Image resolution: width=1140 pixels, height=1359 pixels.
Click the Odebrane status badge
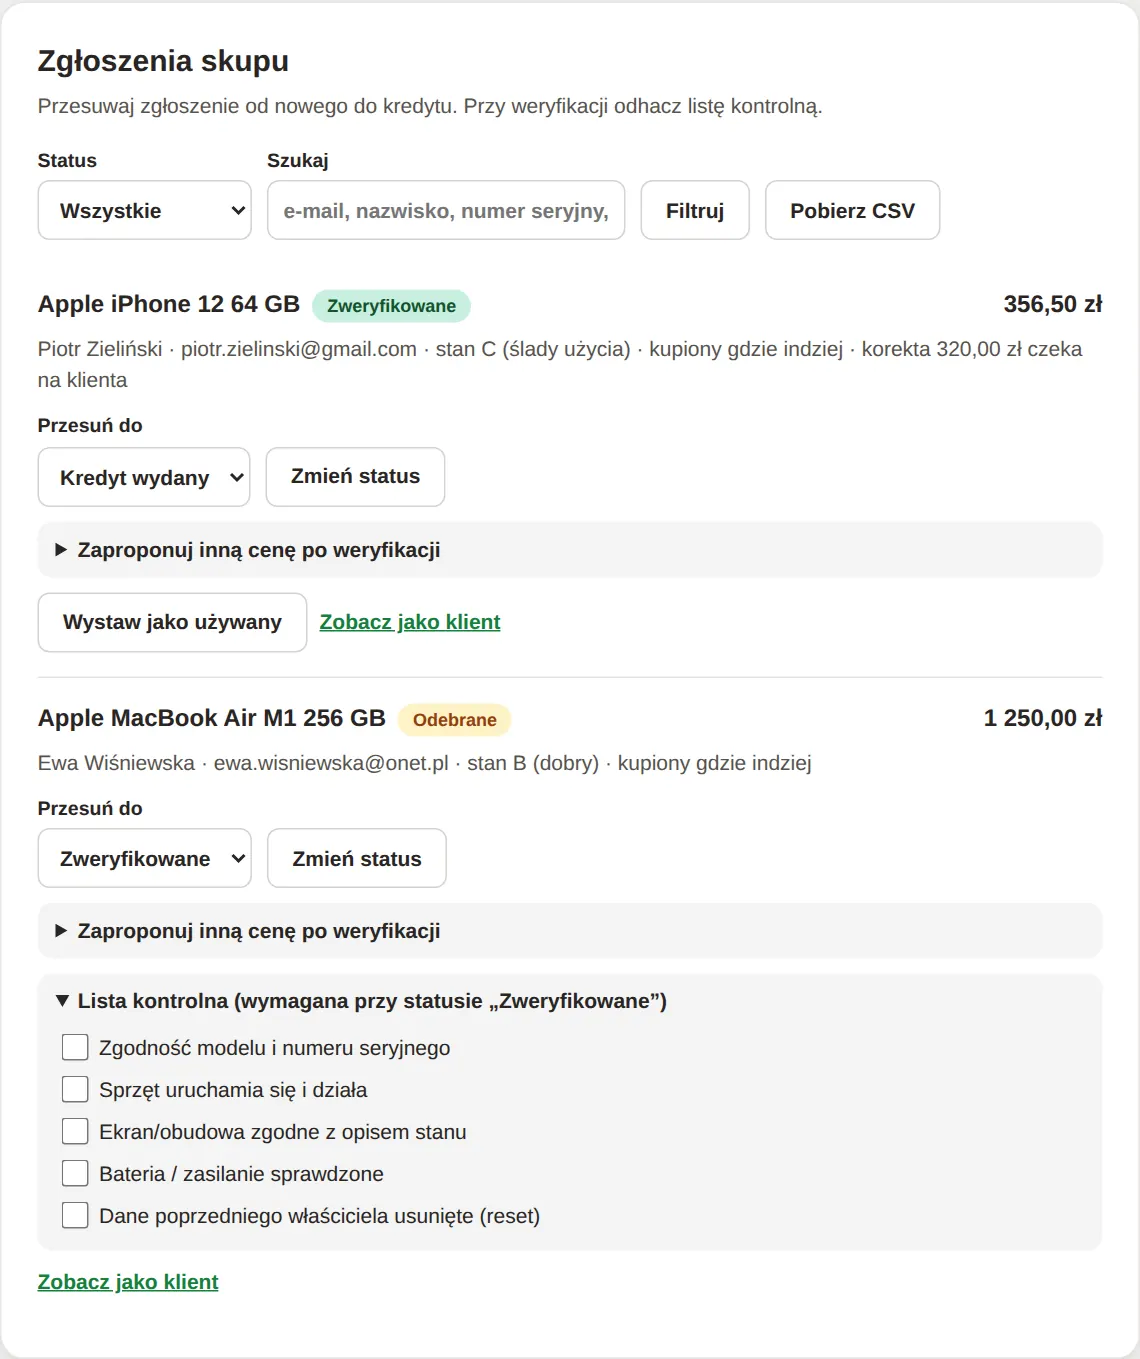pos(454,720)
